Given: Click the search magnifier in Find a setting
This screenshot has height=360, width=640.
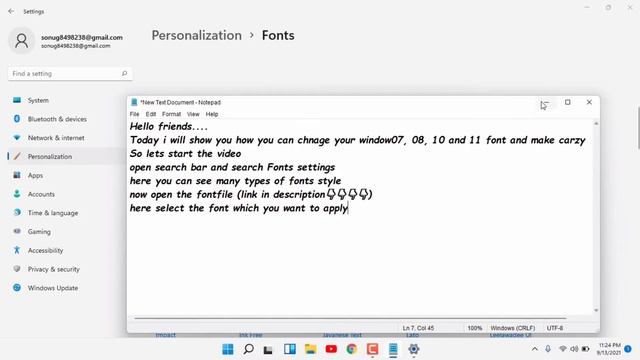Looking at the screenshot, I should [x=124, y=73].
